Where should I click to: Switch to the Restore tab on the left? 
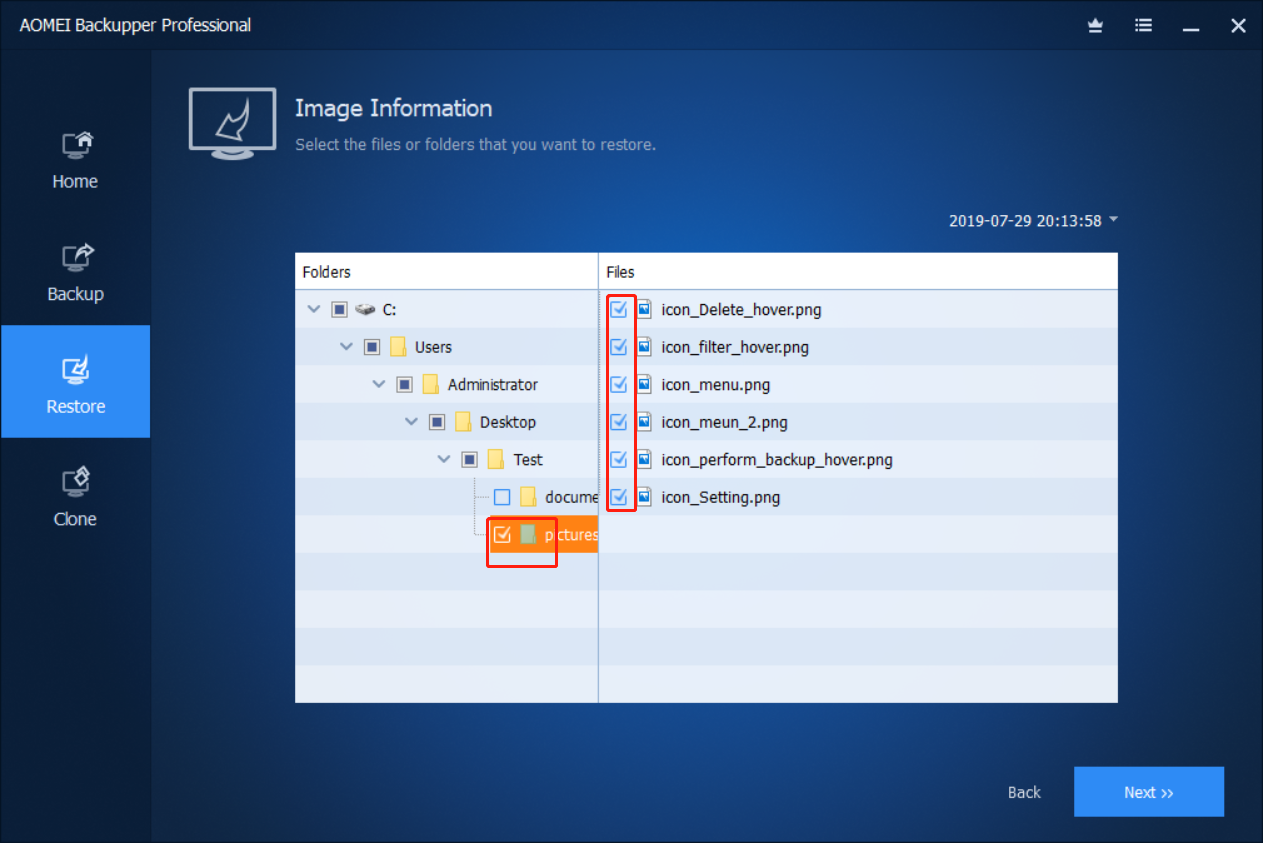[75, 382]
